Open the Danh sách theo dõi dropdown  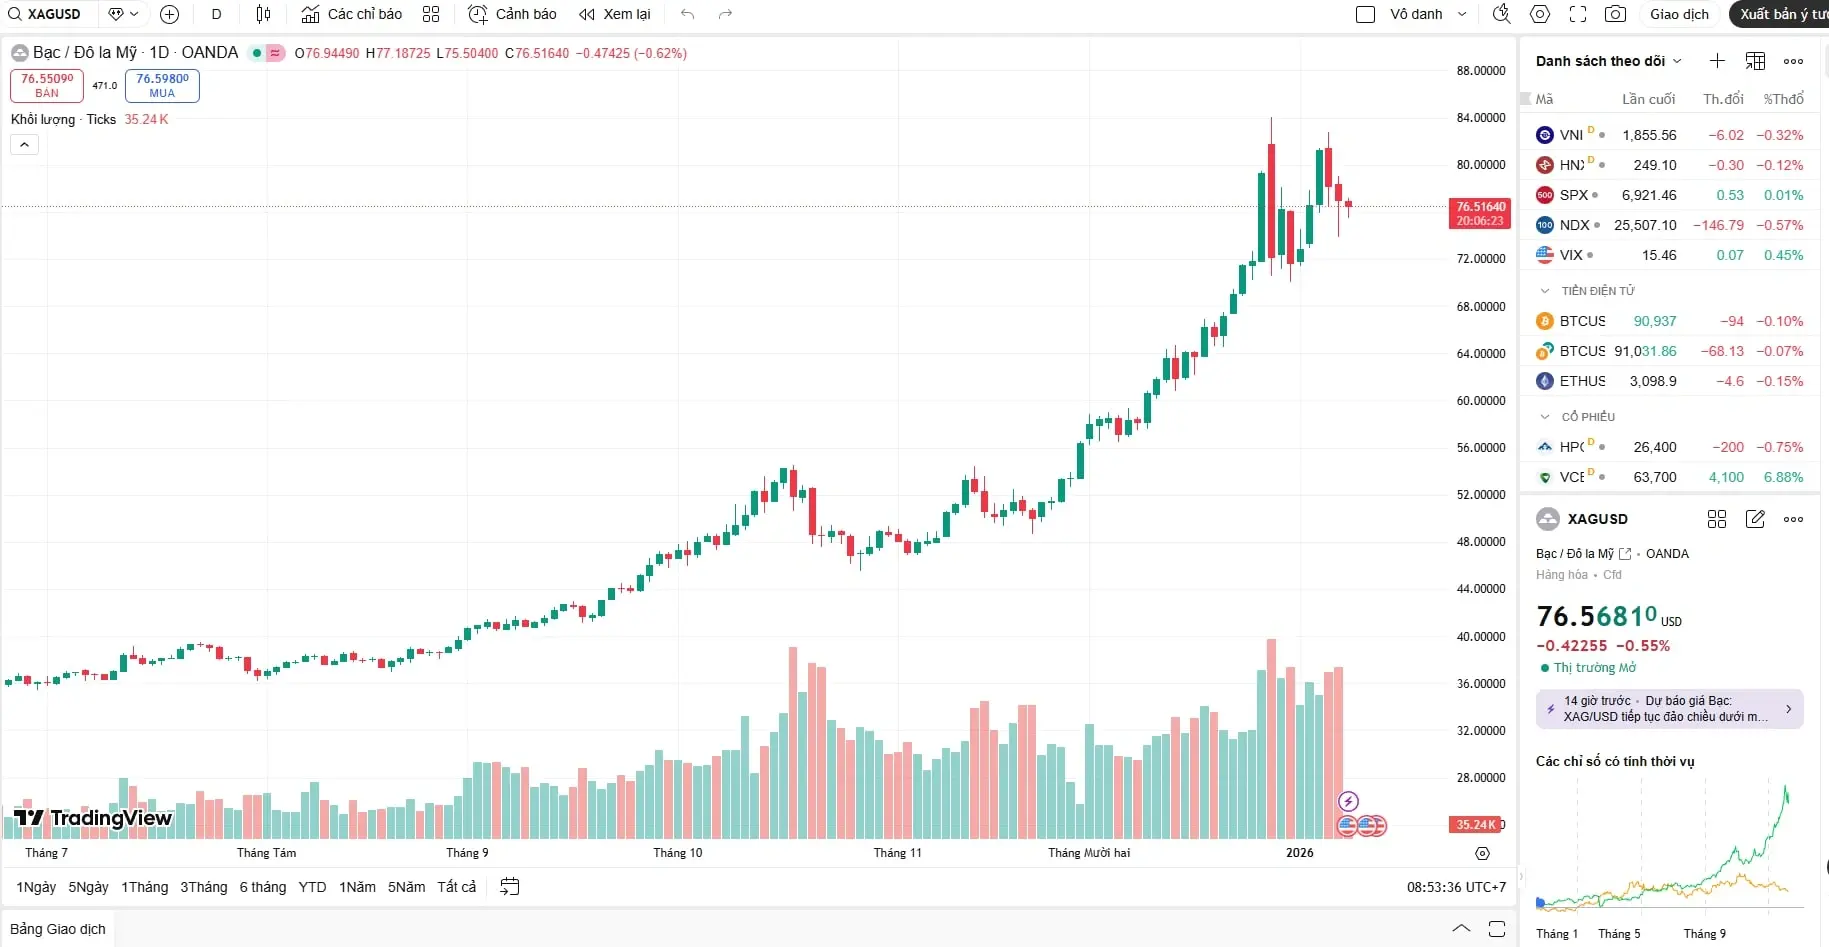point(1608,61)
